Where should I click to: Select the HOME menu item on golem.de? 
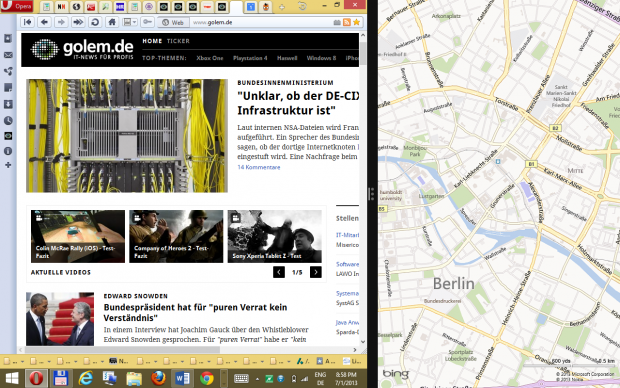click(x=152, y=41)
